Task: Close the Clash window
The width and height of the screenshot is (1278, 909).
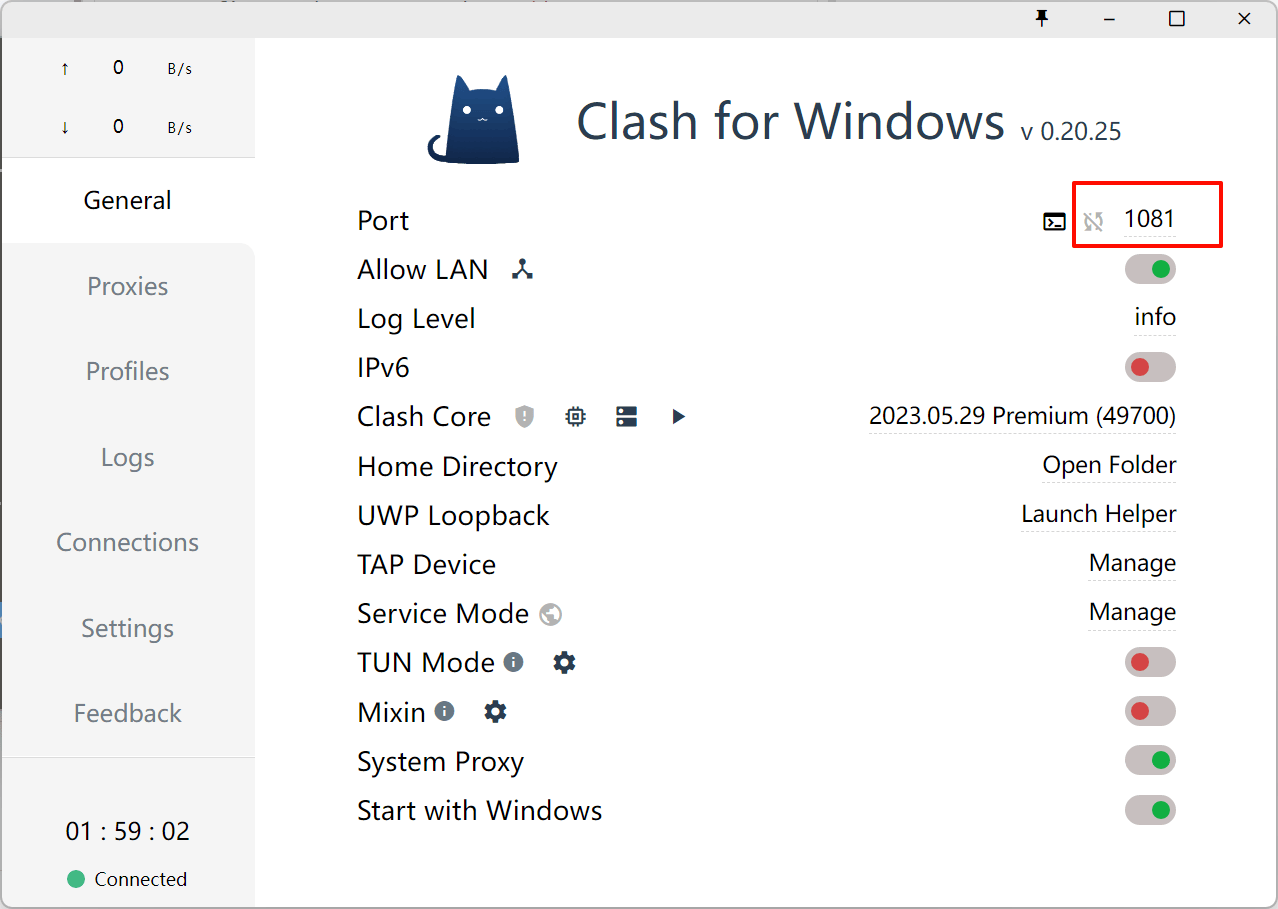Action: (x=1244, y=19)
